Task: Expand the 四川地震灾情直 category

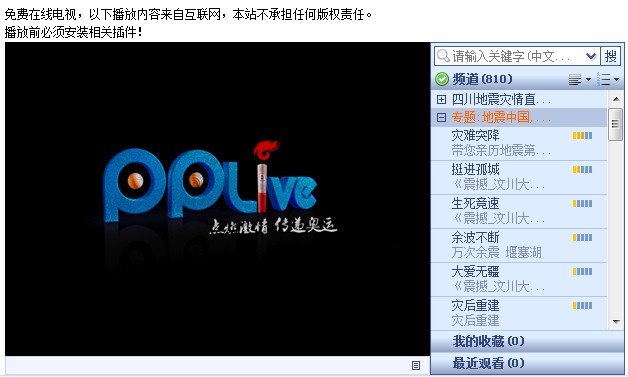Action: pyautogui.click(x=441, y=99)
